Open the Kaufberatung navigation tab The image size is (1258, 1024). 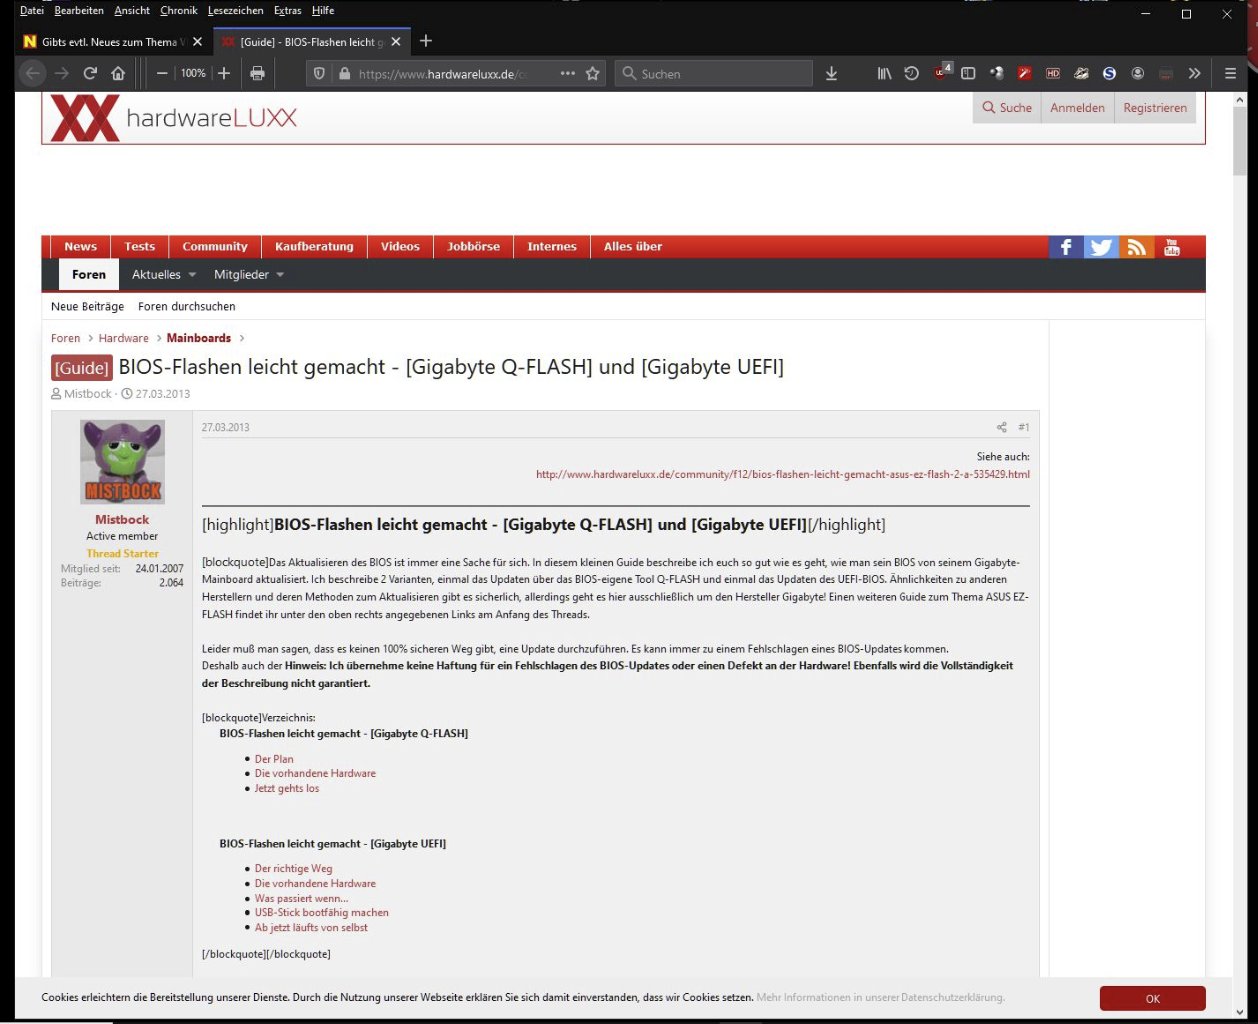click(314, 247)
